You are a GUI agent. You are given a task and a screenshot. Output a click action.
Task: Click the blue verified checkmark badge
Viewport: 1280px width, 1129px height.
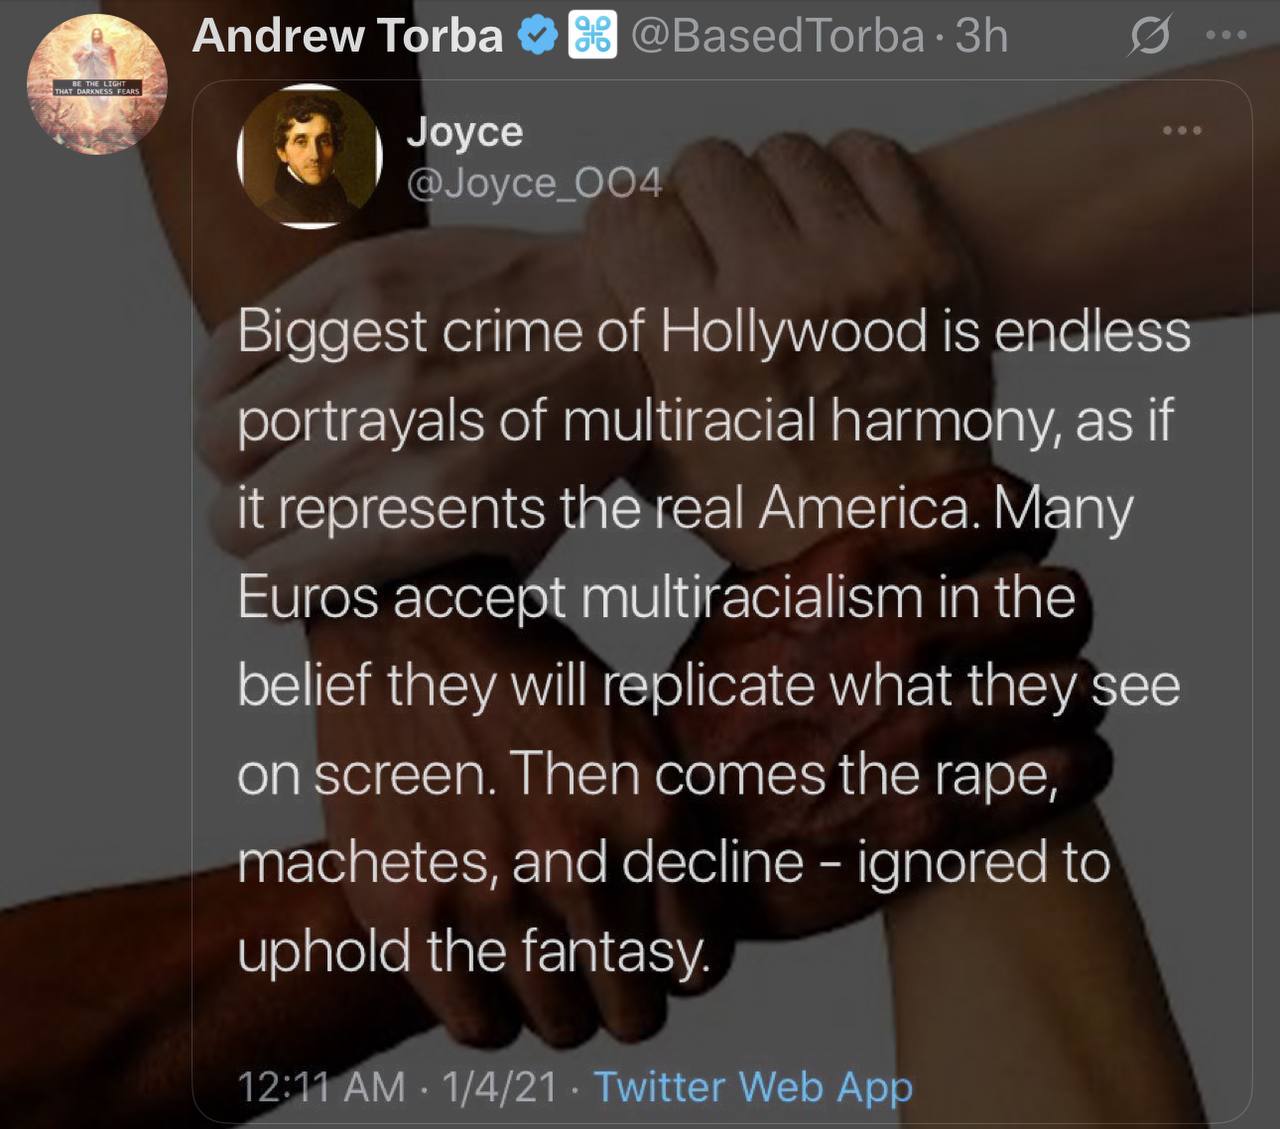click(x=537, y=36)
